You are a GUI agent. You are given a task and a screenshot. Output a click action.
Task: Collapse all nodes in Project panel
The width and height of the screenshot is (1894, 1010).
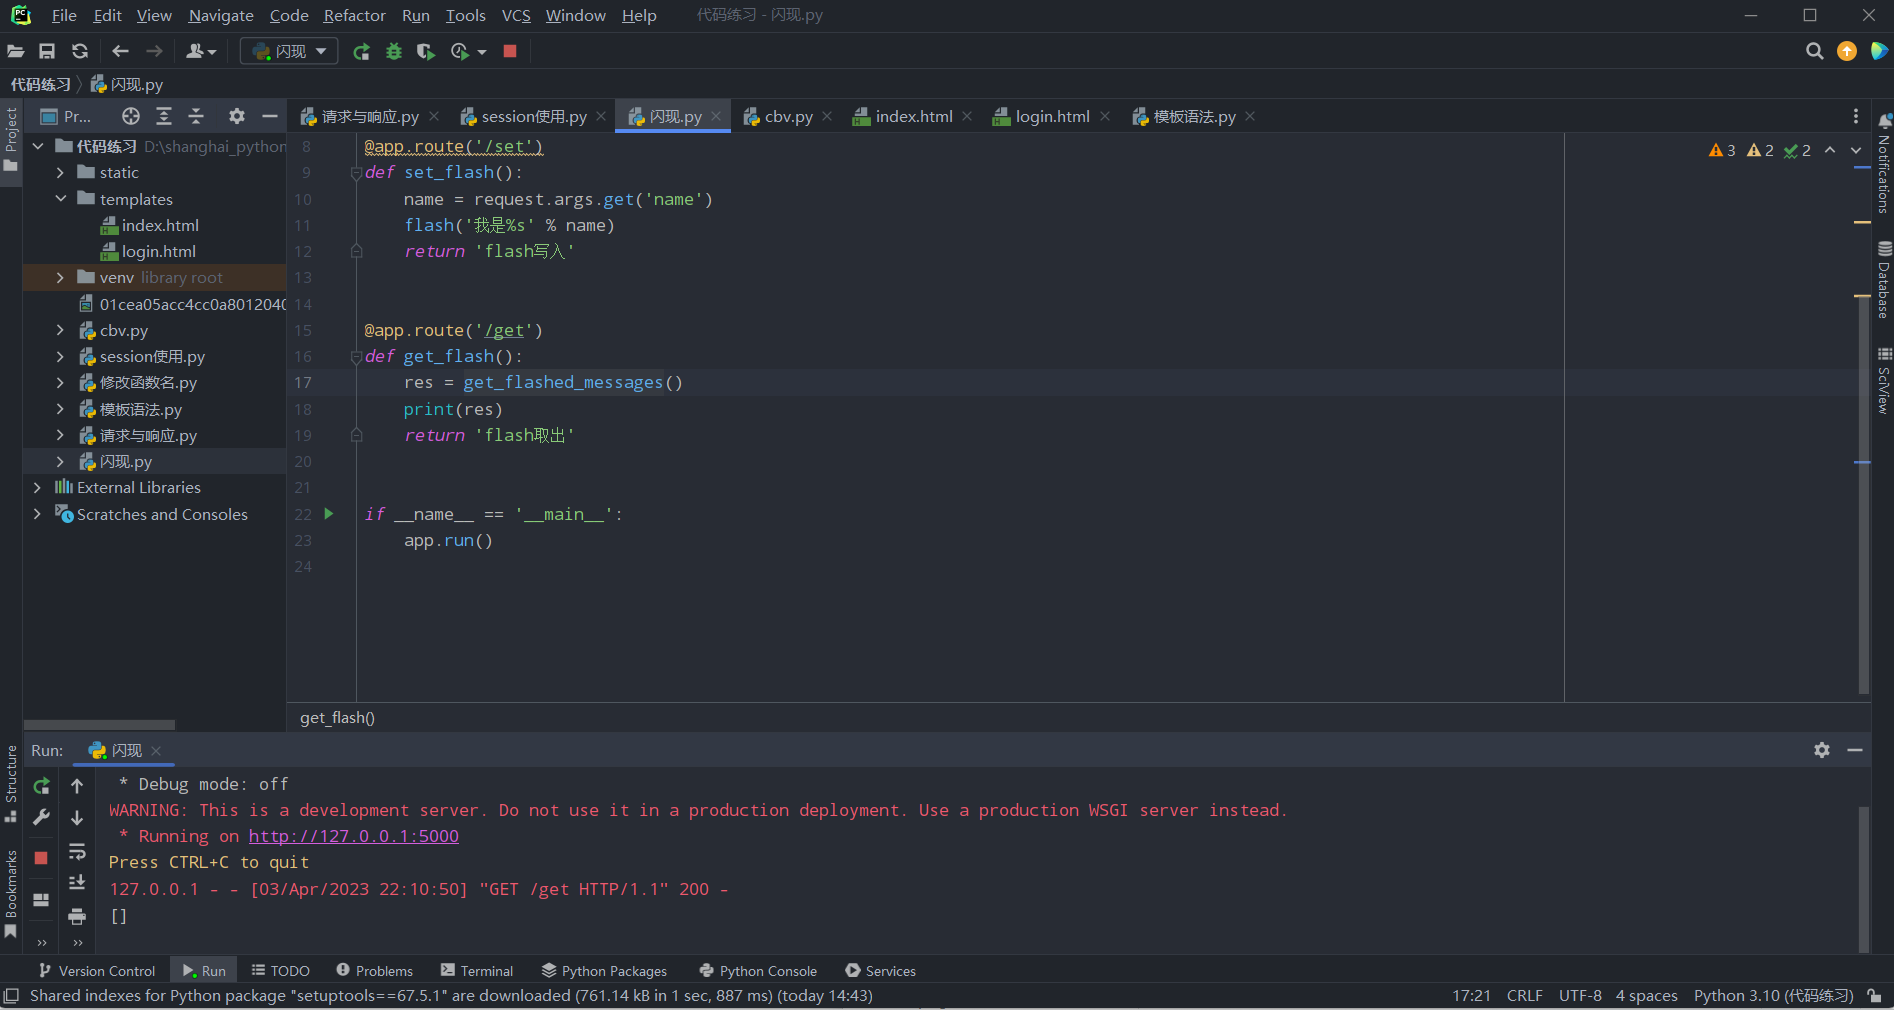tap(196, 117)
